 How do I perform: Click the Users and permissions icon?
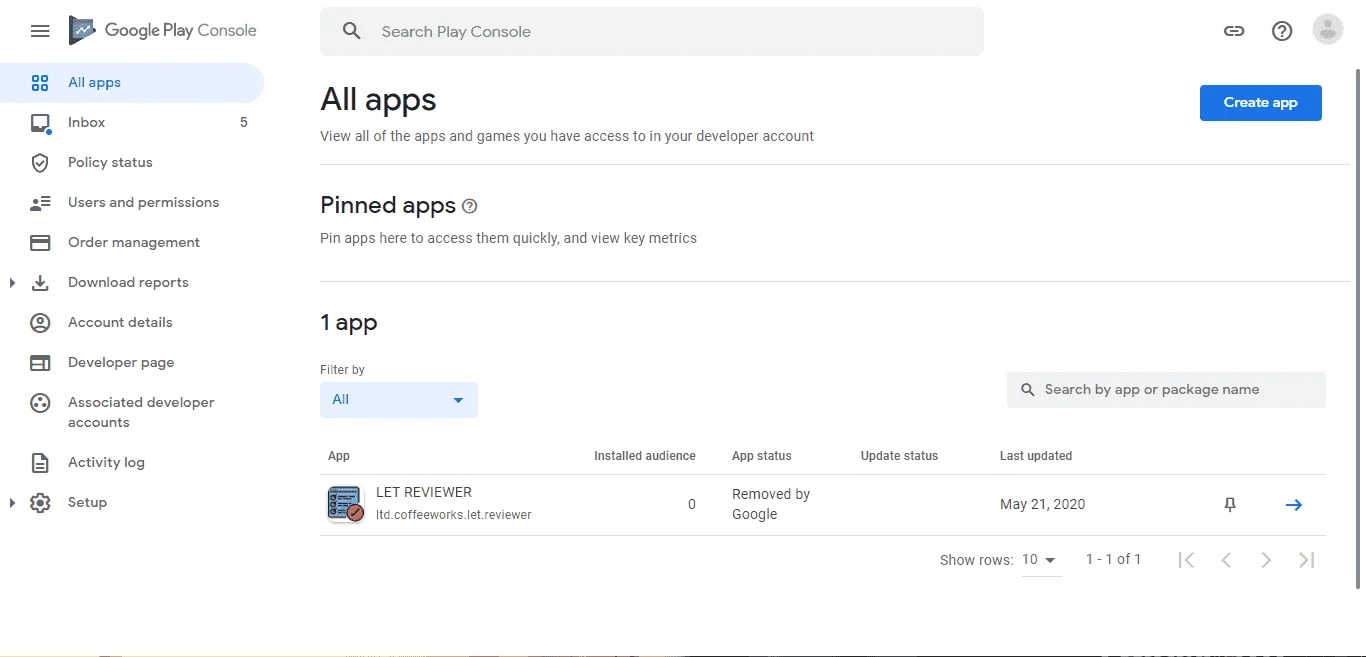point(40,203)
